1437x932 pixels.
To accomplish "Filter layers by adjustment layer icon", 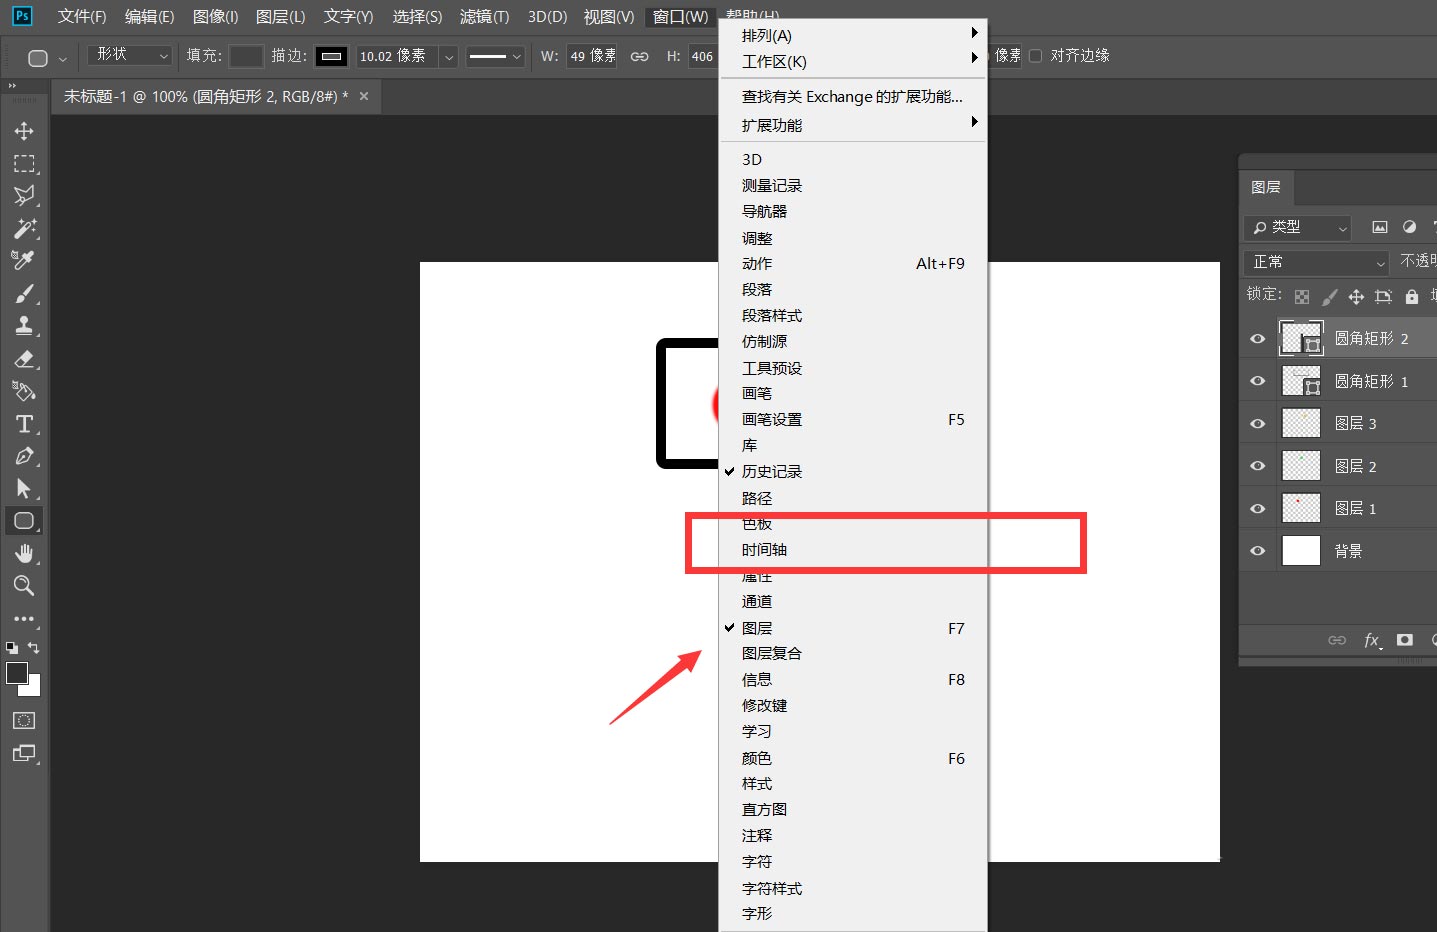I will (1409, 227).
